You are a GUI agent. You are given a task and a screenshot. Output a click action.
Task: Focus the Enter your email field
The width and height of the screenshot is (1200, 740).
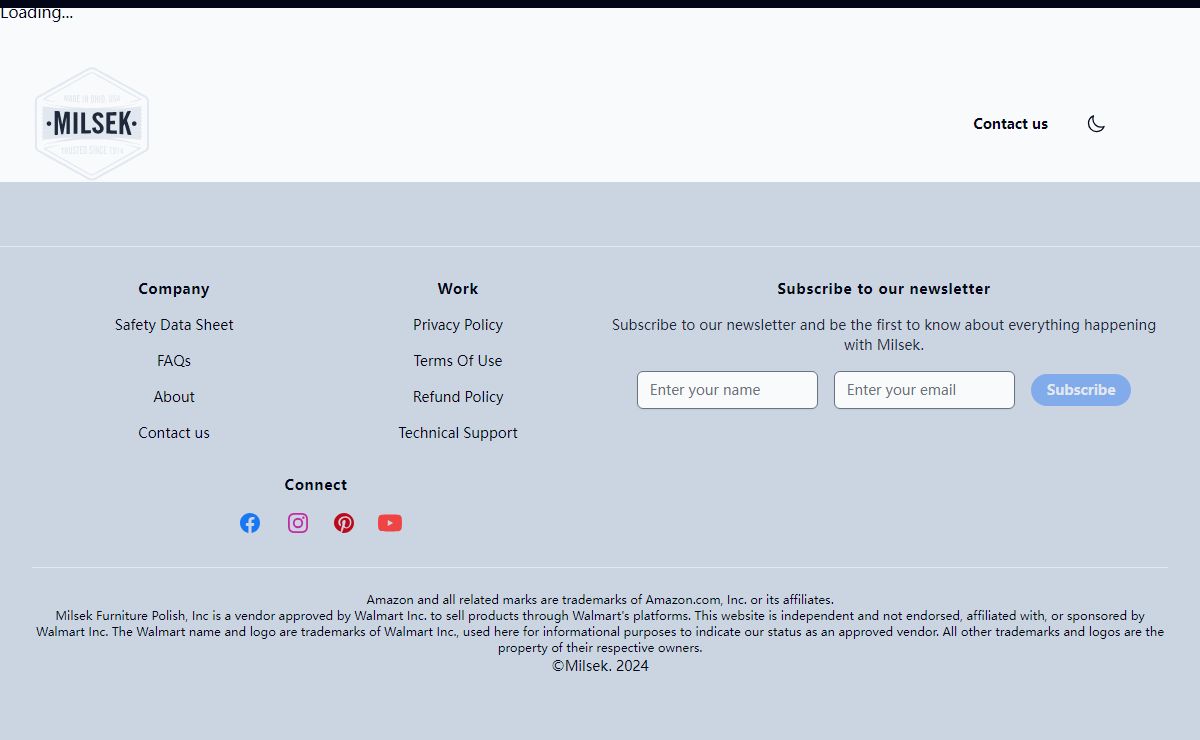pyautogui.click(x=924, y=390)
